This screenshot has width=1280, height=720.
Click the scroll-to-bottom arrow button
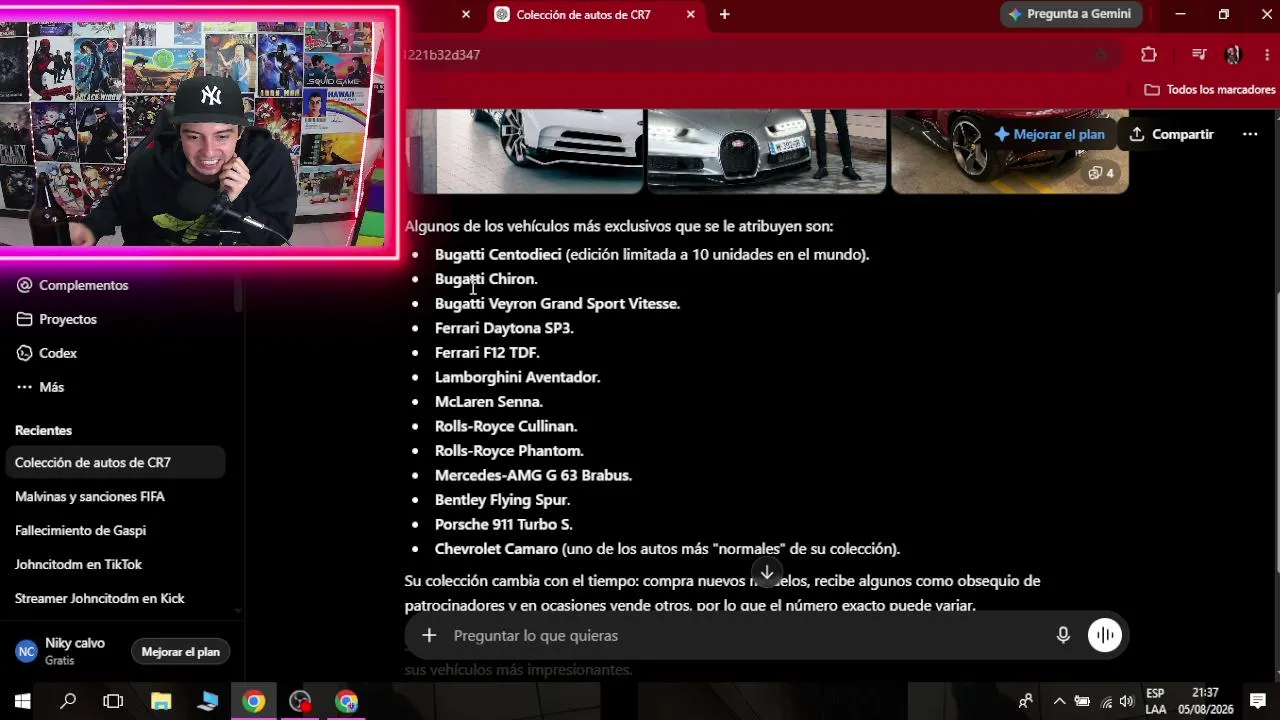coord(767,573)
